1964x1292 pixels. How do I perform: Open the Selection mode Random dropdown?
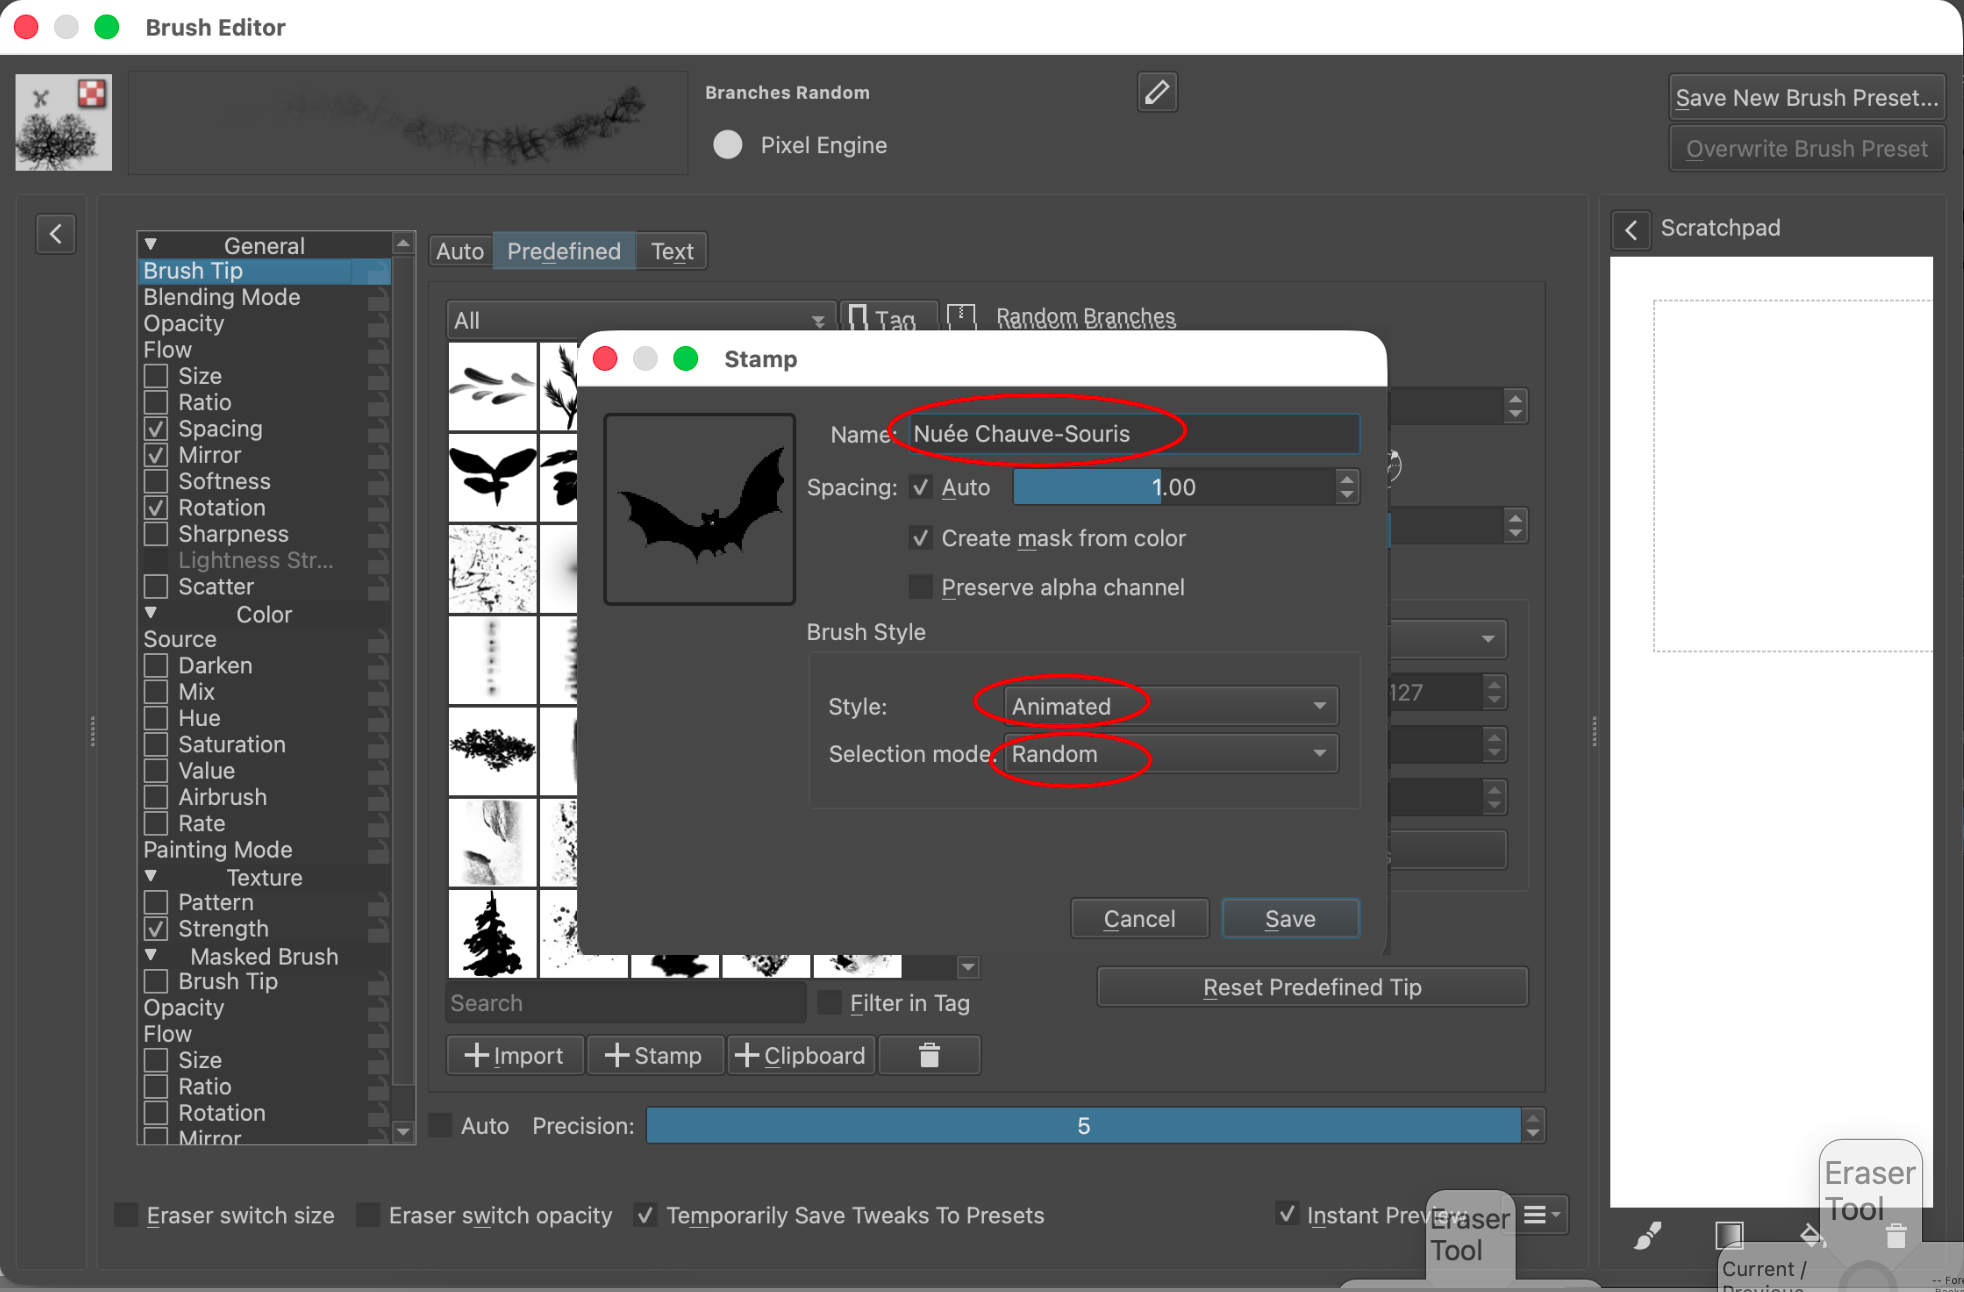click(1170, 754)
